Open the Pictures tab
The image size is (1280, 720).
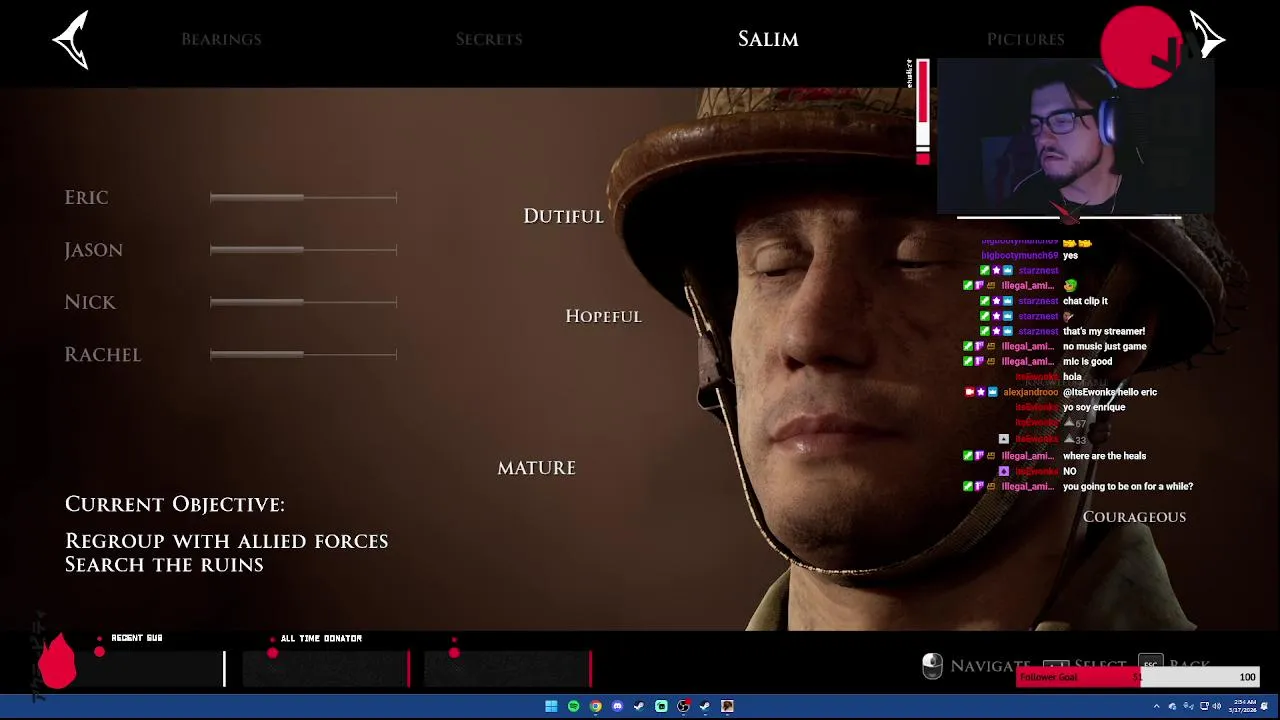pyautogui.click(x=1025, y=39)
